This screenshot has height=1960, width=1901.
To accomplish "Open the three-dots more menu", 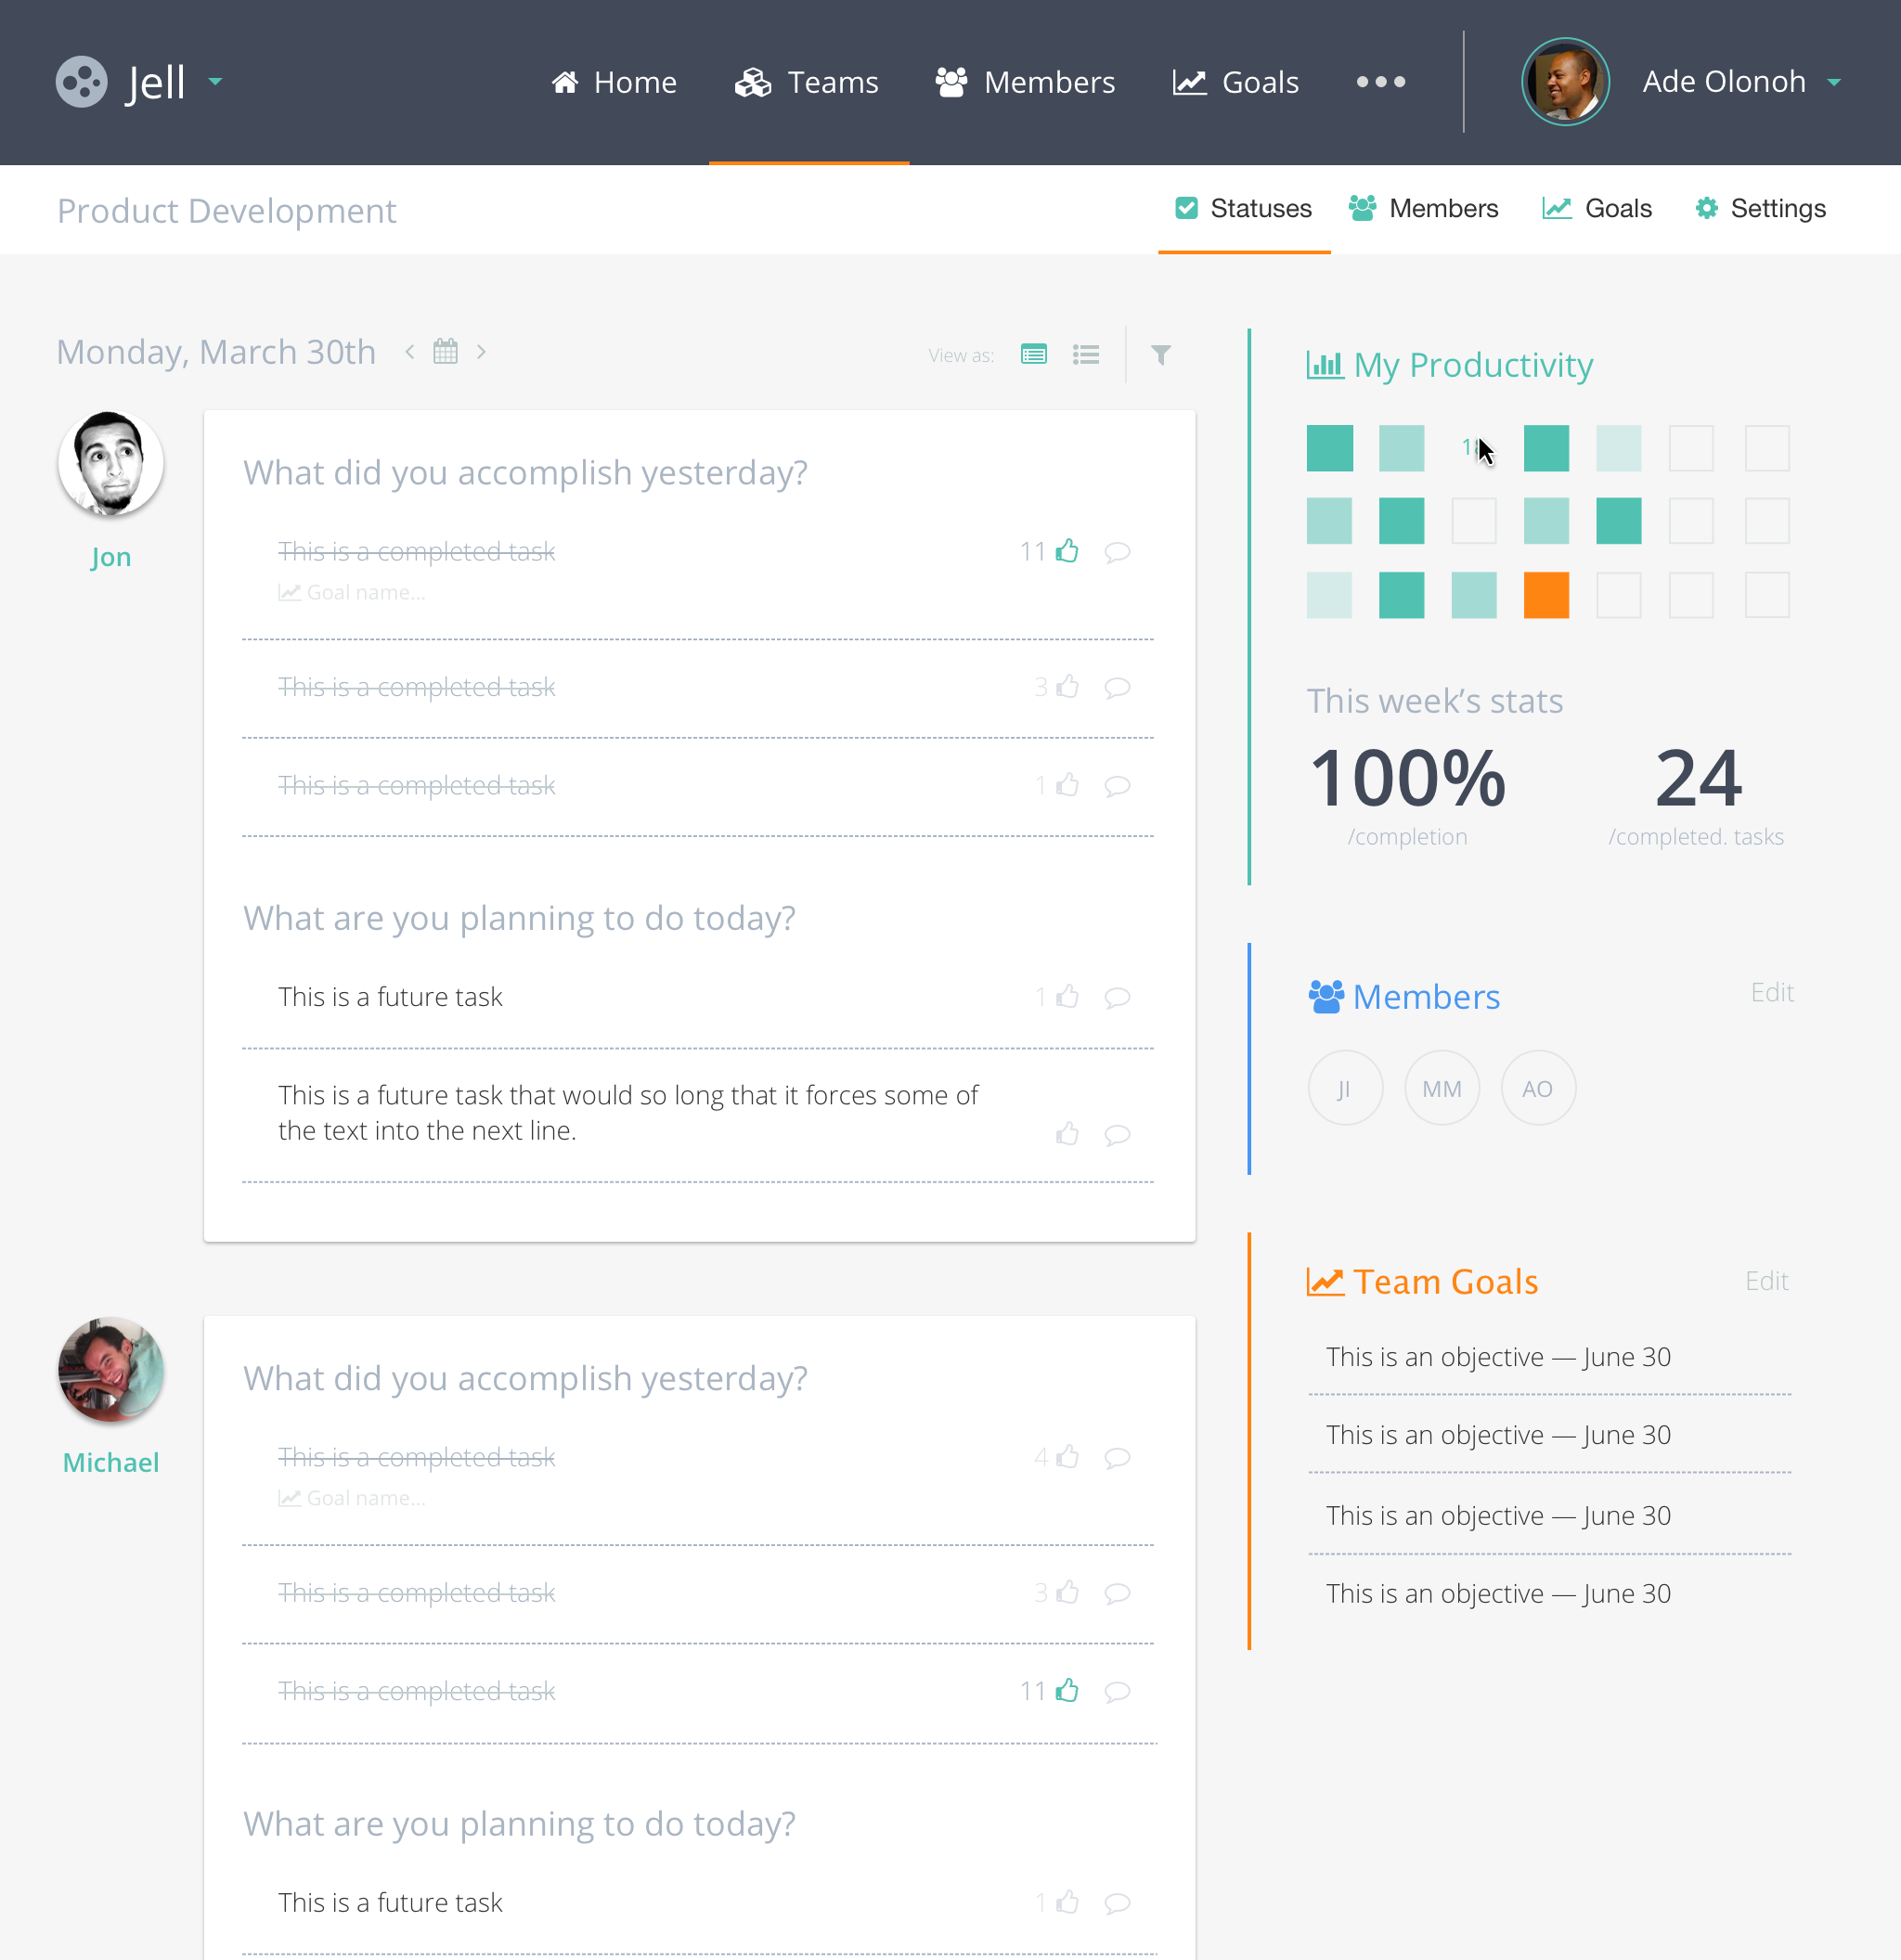I will coord(1380,82).
